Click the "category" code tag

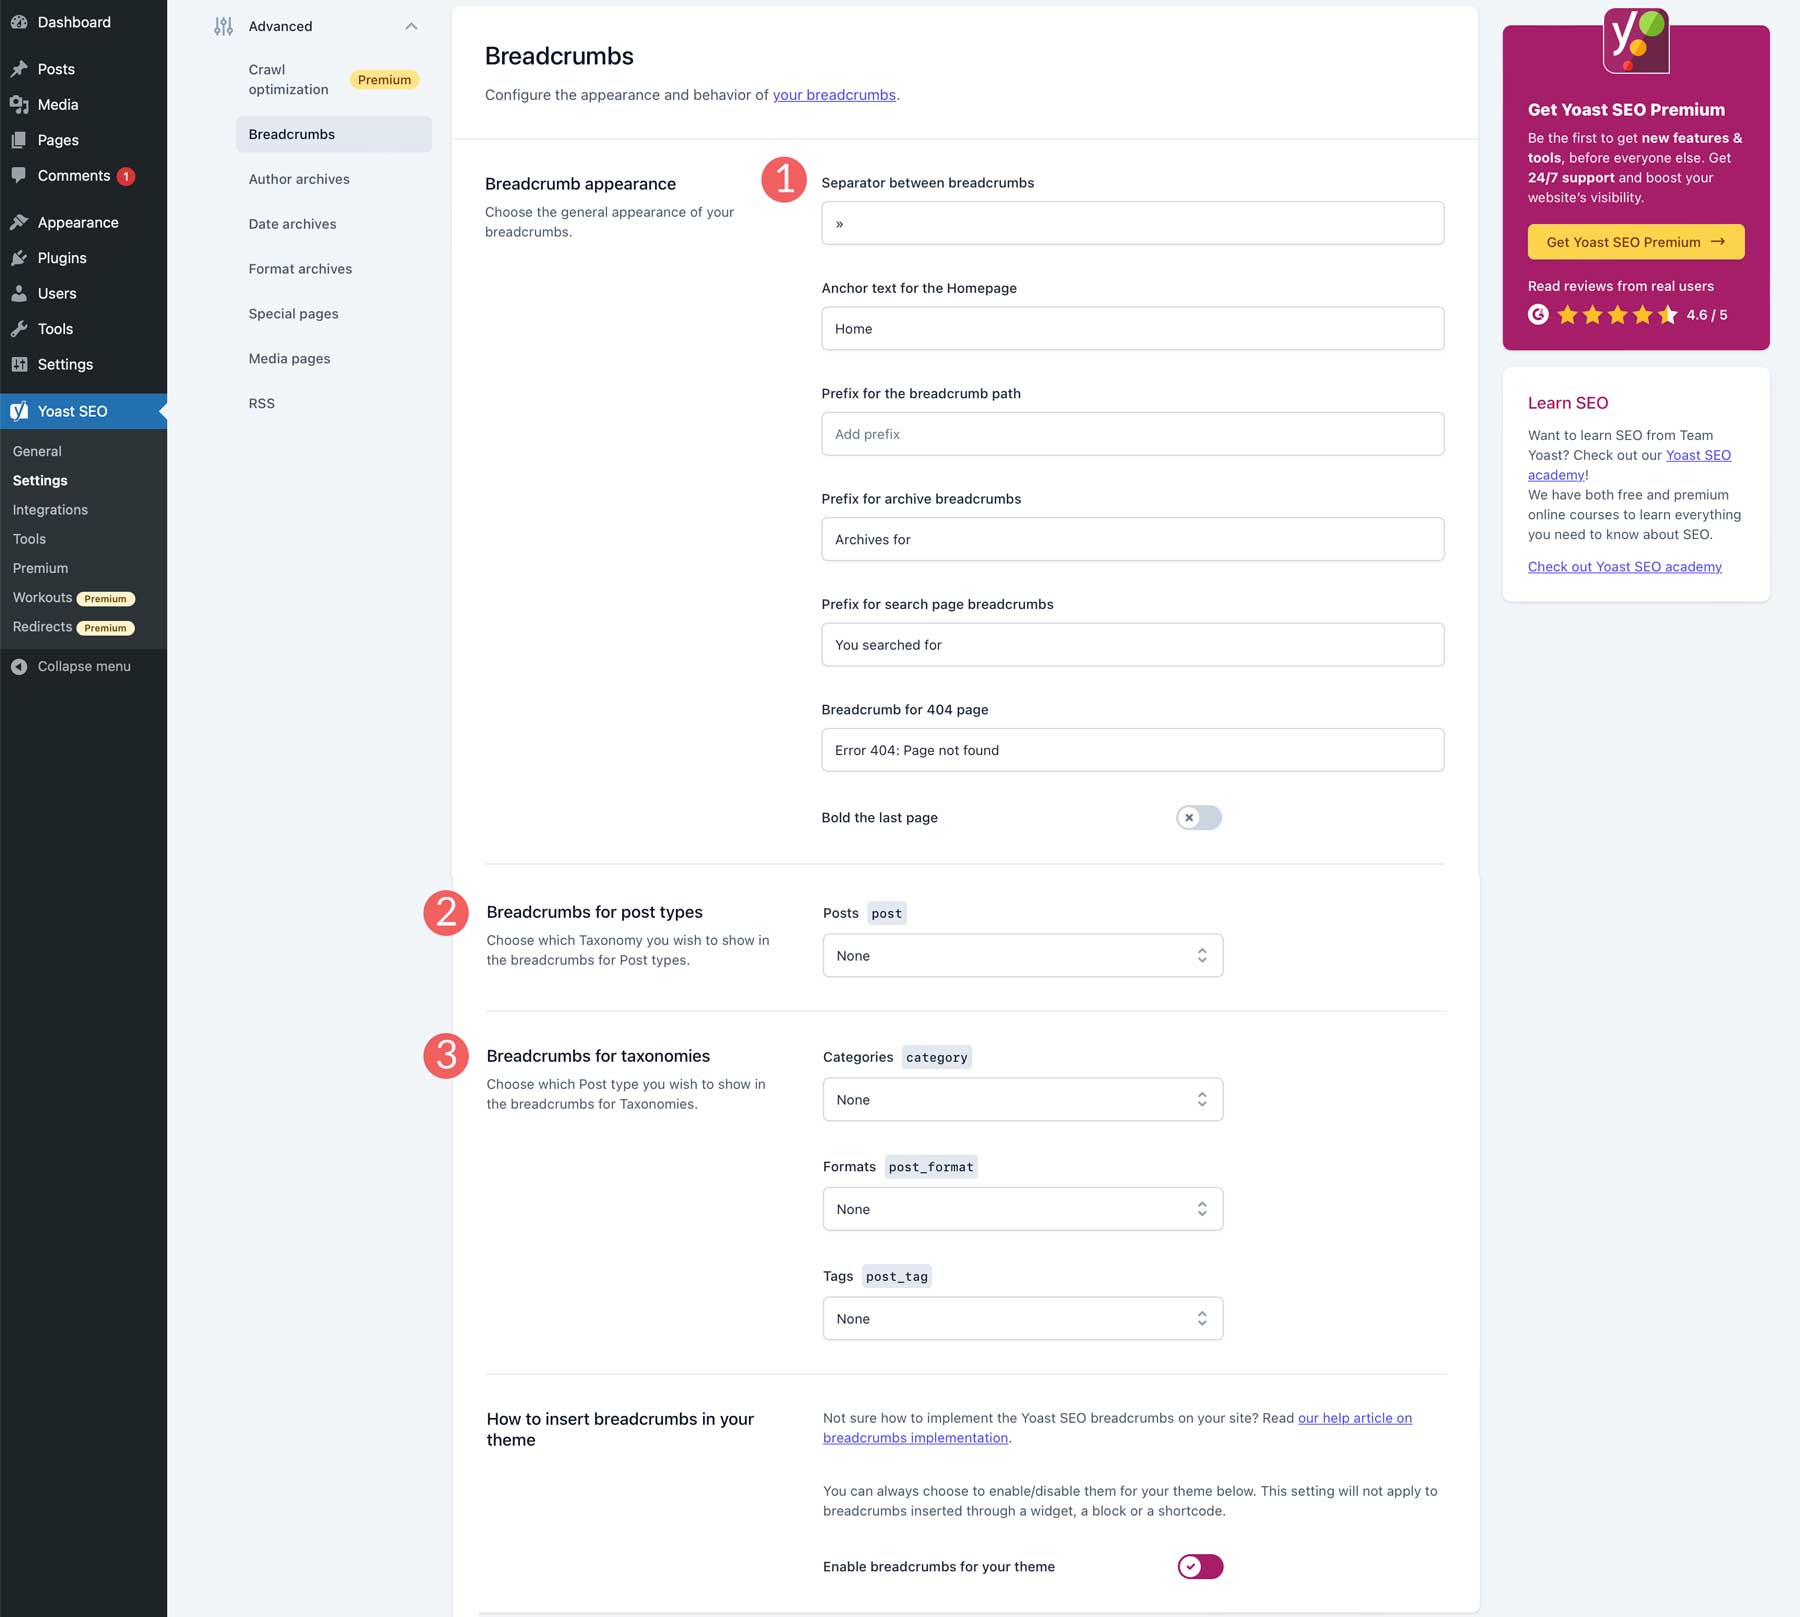tap(936, 1057)
